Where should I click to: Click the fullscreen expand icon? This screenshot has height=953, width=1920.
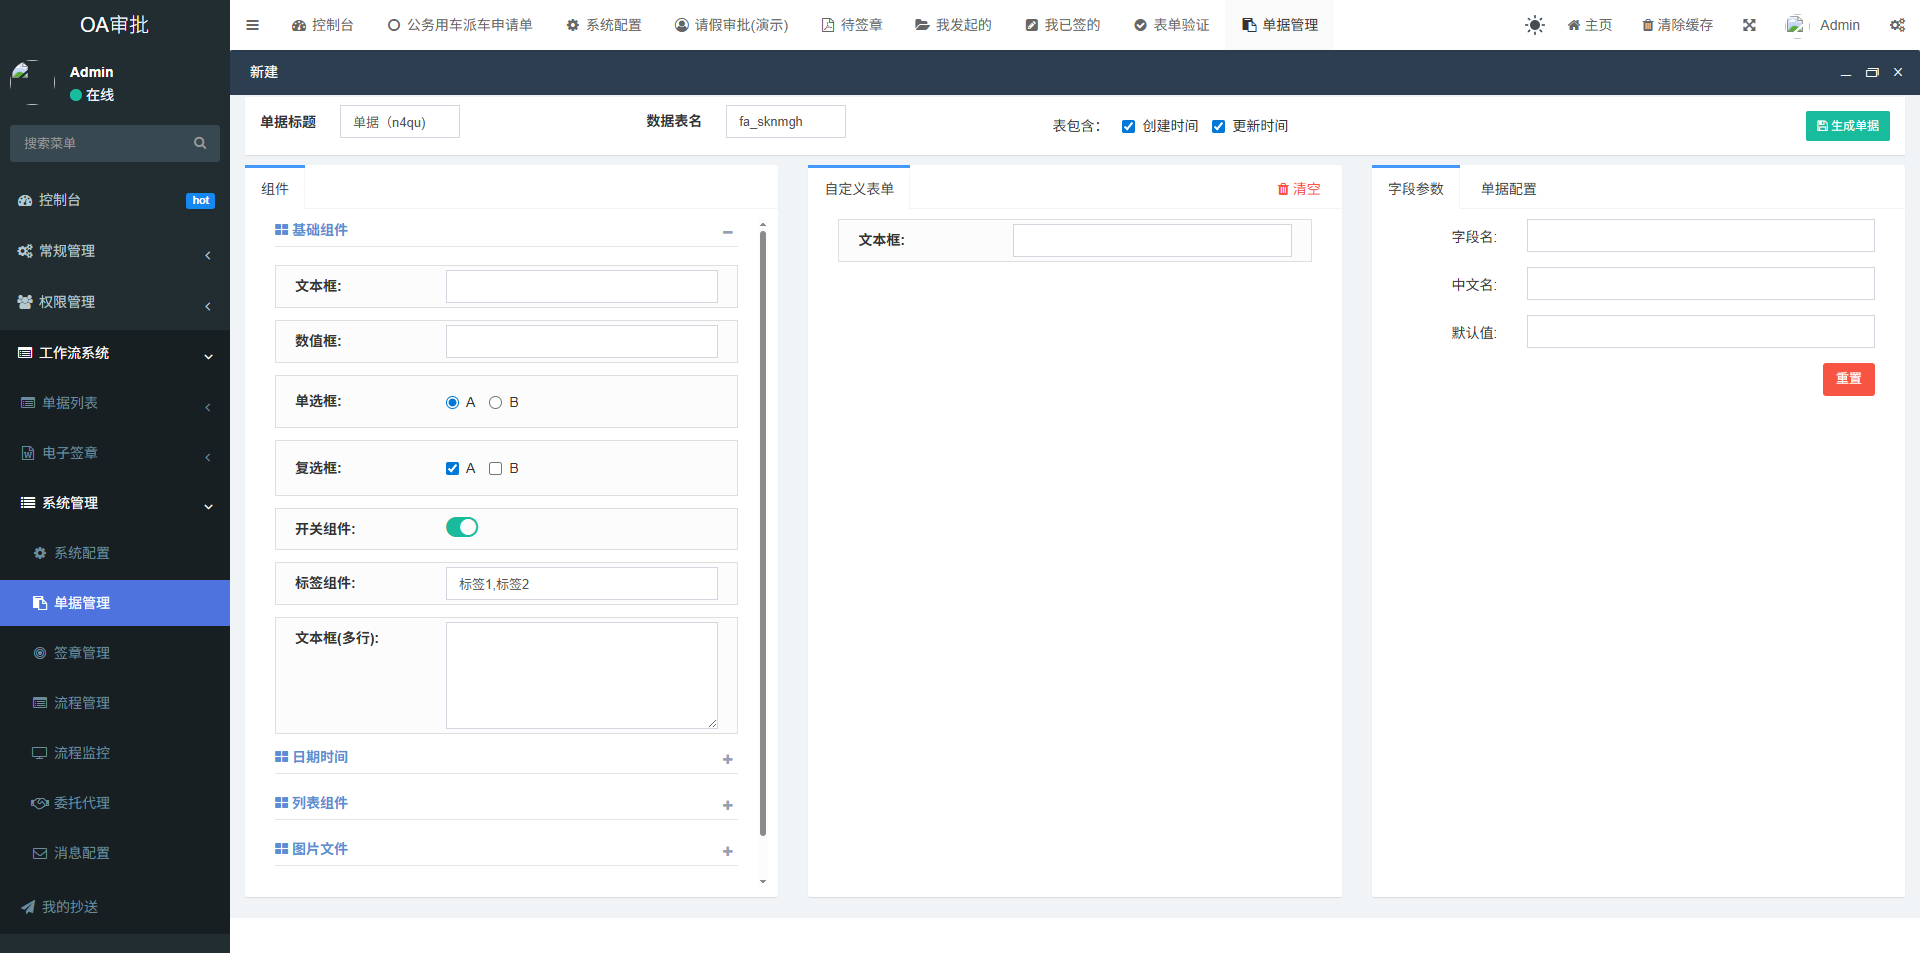(1749, 25)
